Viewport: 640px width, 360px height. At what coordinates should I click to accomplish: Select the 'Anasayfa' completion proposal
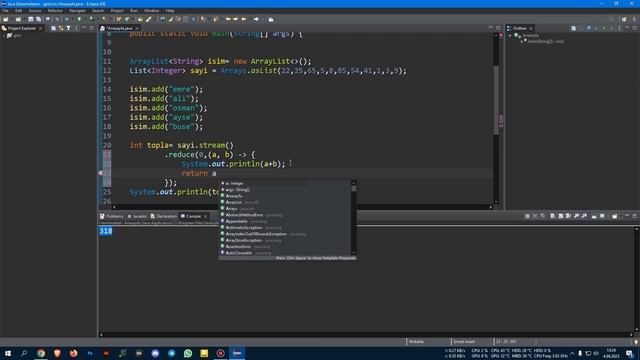pyautogui.click(x=285, y=196)
